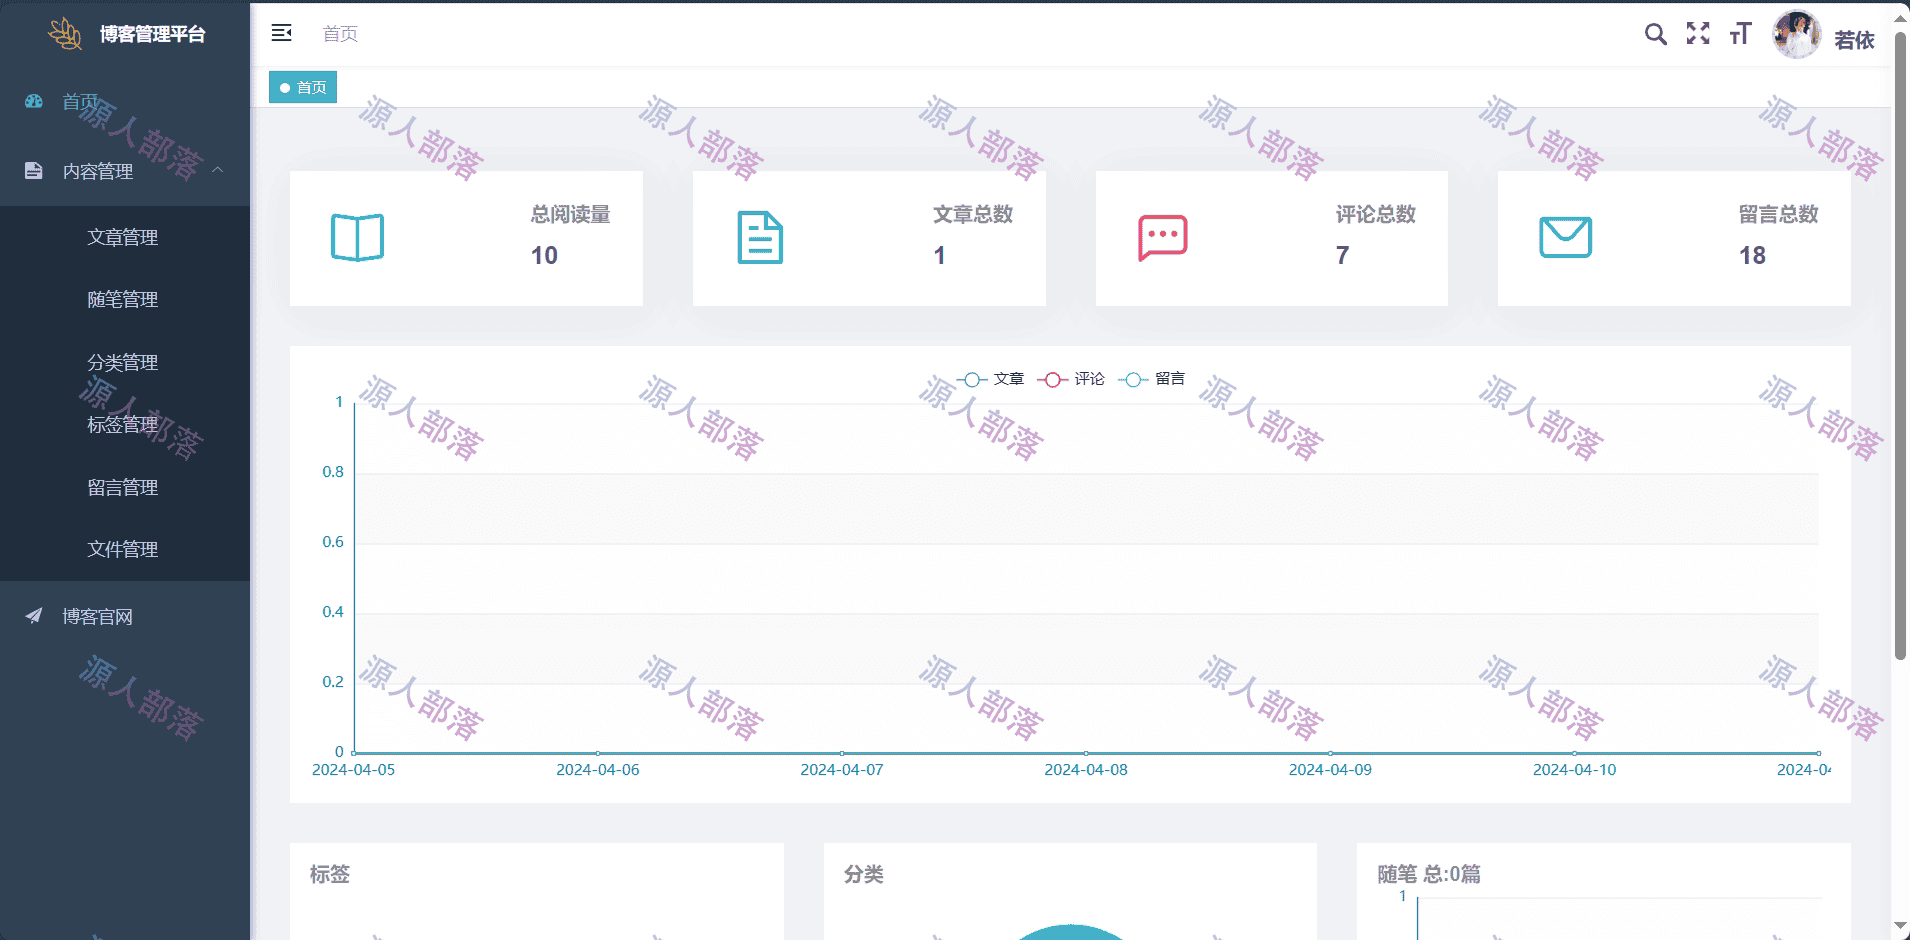
Task: Click the wheat logo icon in the sidebar header
Action: (65, 34)
